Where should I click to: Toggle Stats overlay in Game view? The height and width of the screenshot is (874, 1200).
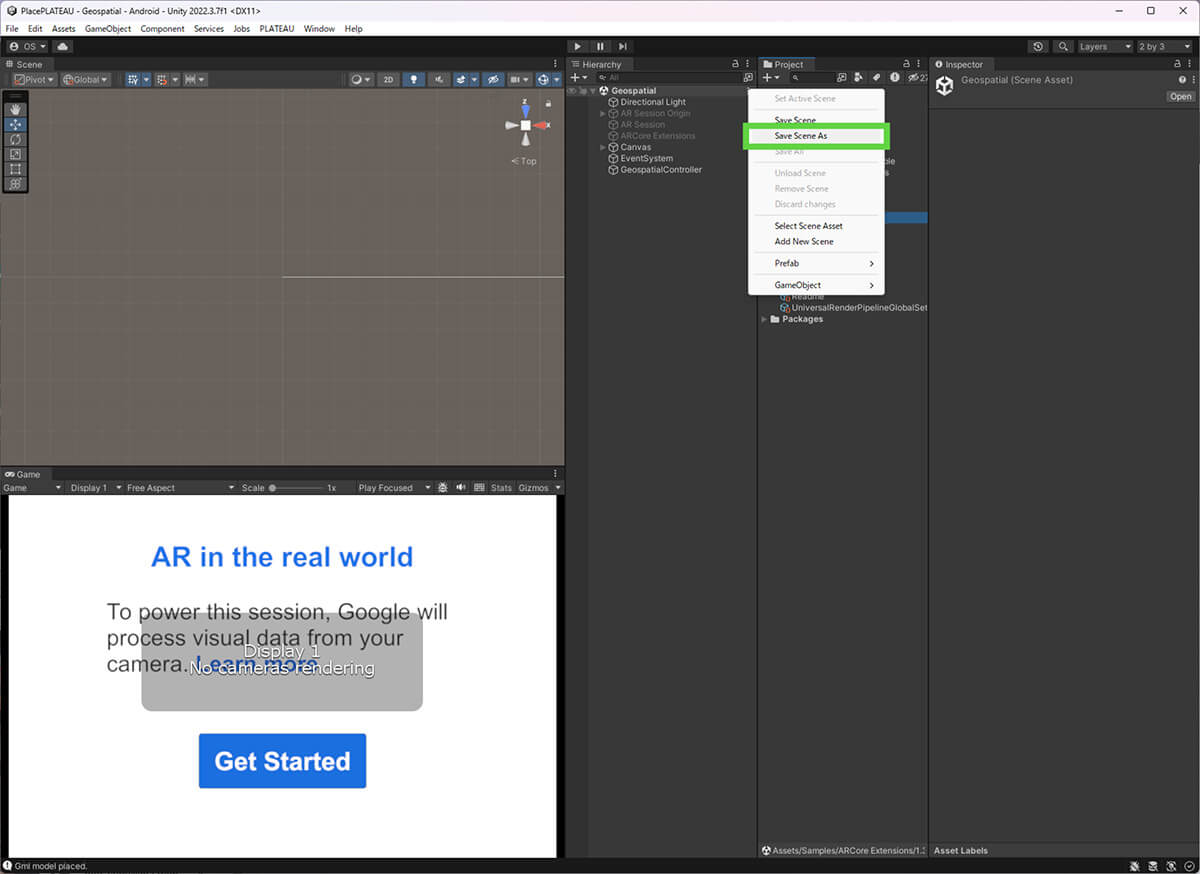[x=501, y=487]
